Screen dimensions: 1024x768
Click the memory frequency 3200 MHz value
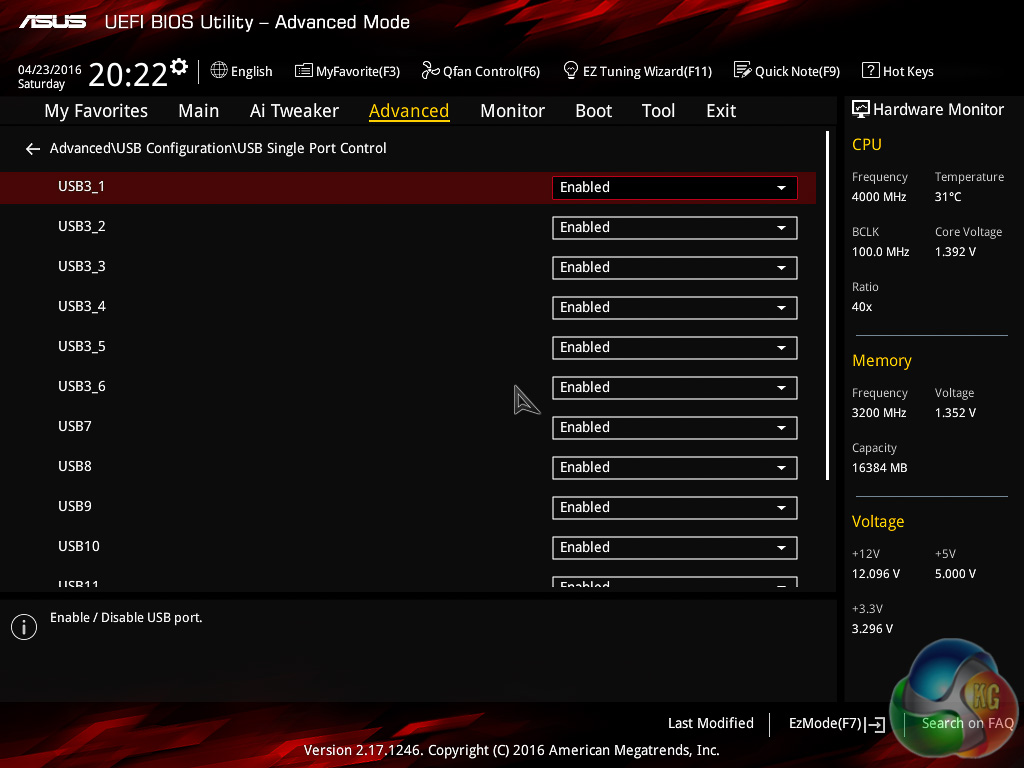pyautogui.click(x=879, y=413)
